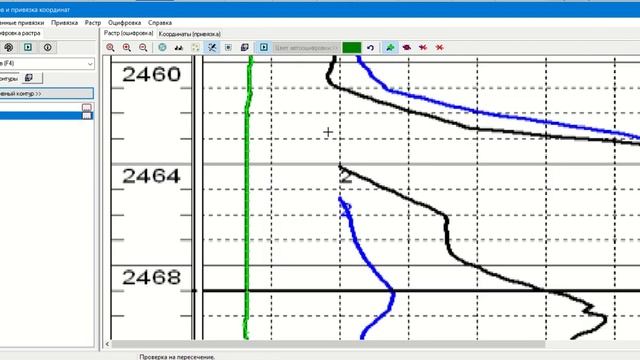Click the color swatch of the unselected contour row
The image size is (640, 360).
pos(87,107)
